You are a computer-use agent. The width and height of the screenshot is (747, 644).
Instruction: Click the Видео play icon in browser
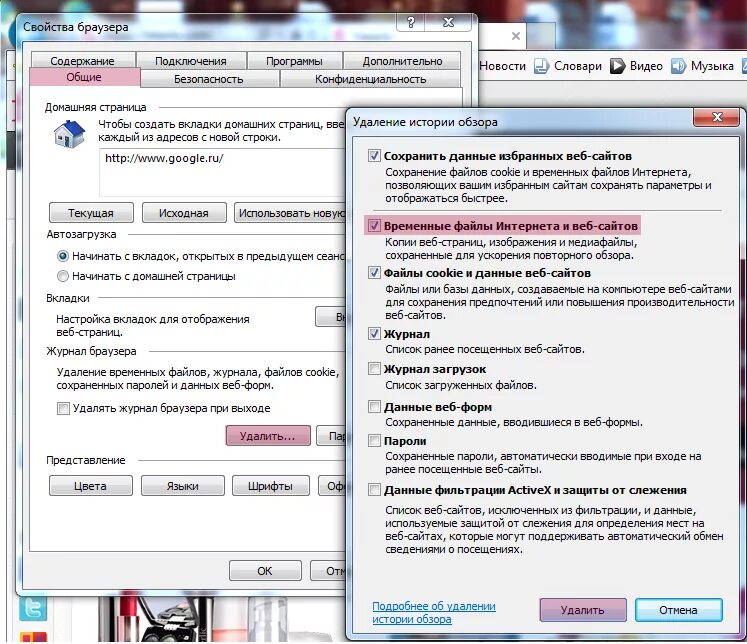617,66
